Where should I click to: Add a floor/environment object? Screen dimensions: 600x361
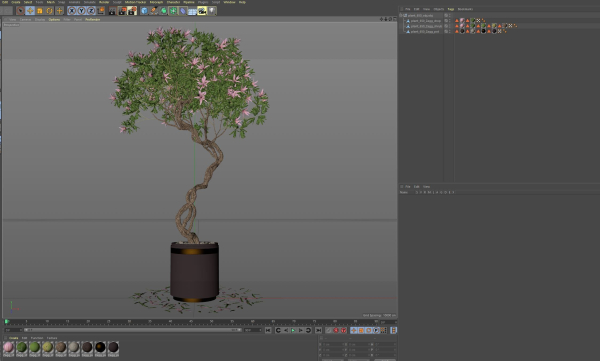(x=192, y=11)
